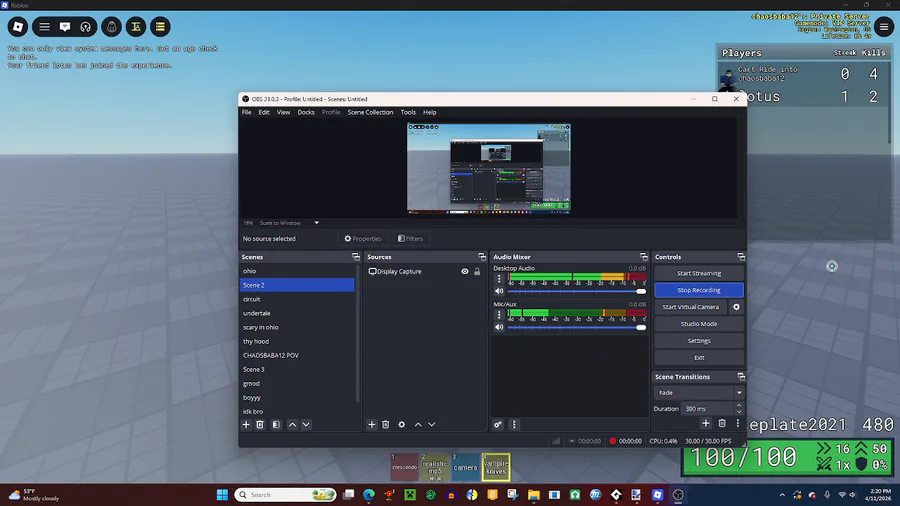The image size is (900, 506).
Task: Adjust Mic/Aux volume slider
Action: point(577,327)
